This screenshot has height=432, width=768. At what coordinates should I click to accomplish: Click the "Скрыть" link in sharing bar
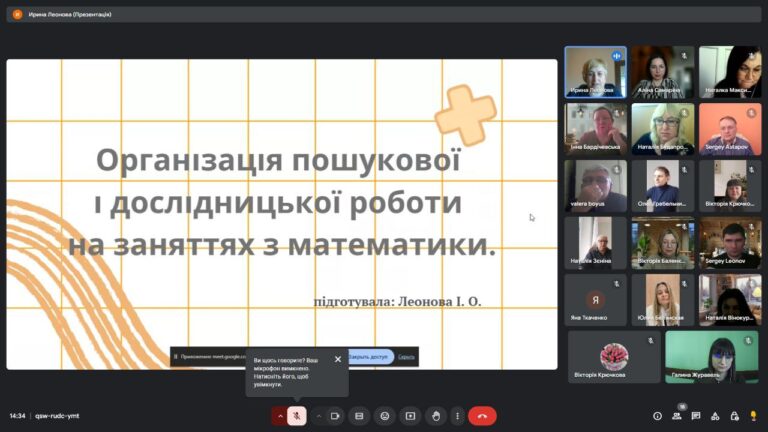point(406,357)
